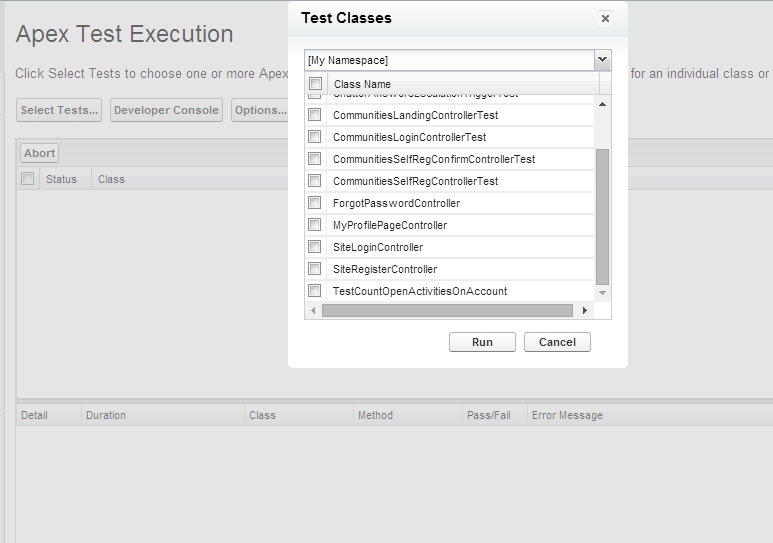
Task: Select SiteLoginController class name
Action: click(x=378, y=247)
